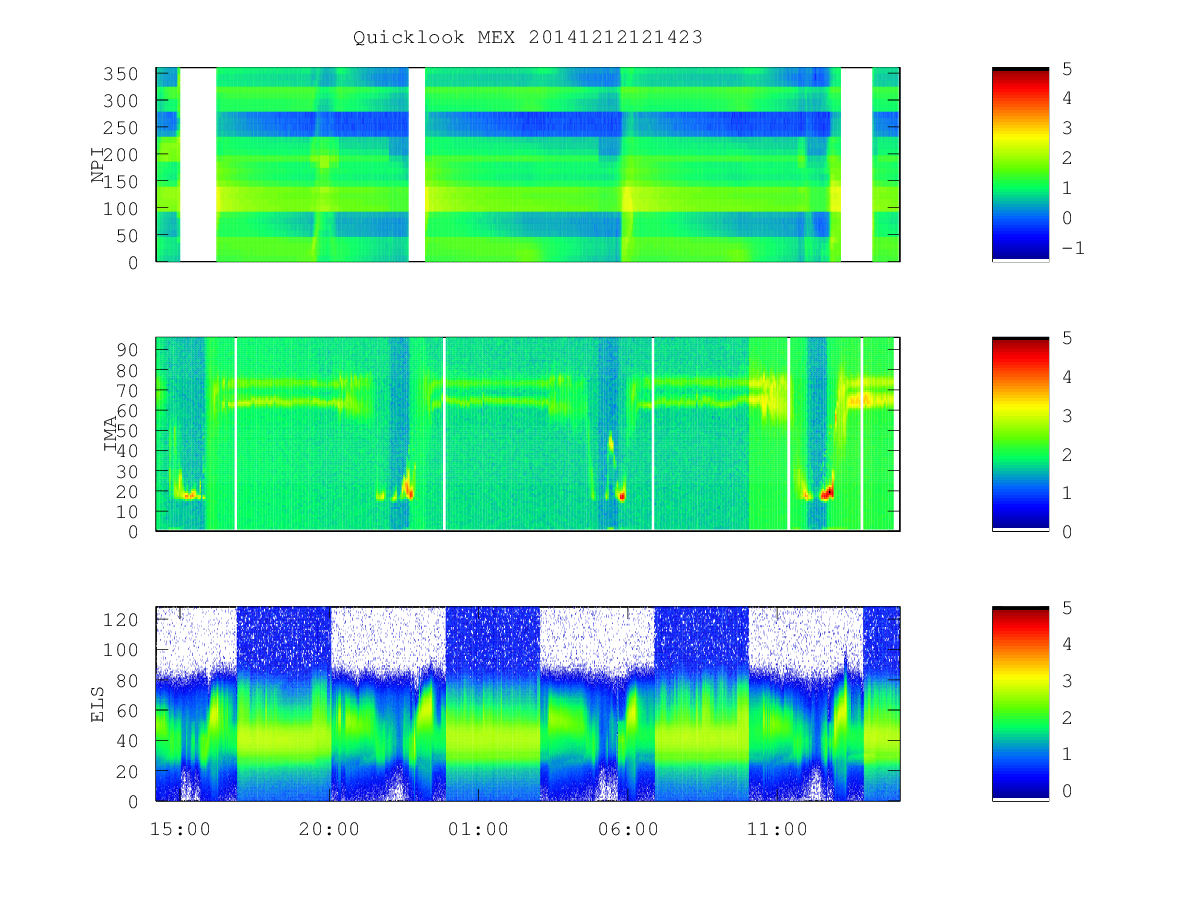Viewport: 1200px width, 900px height.
Task: Click the first white data gap in NPI panel
Action: 198,164
